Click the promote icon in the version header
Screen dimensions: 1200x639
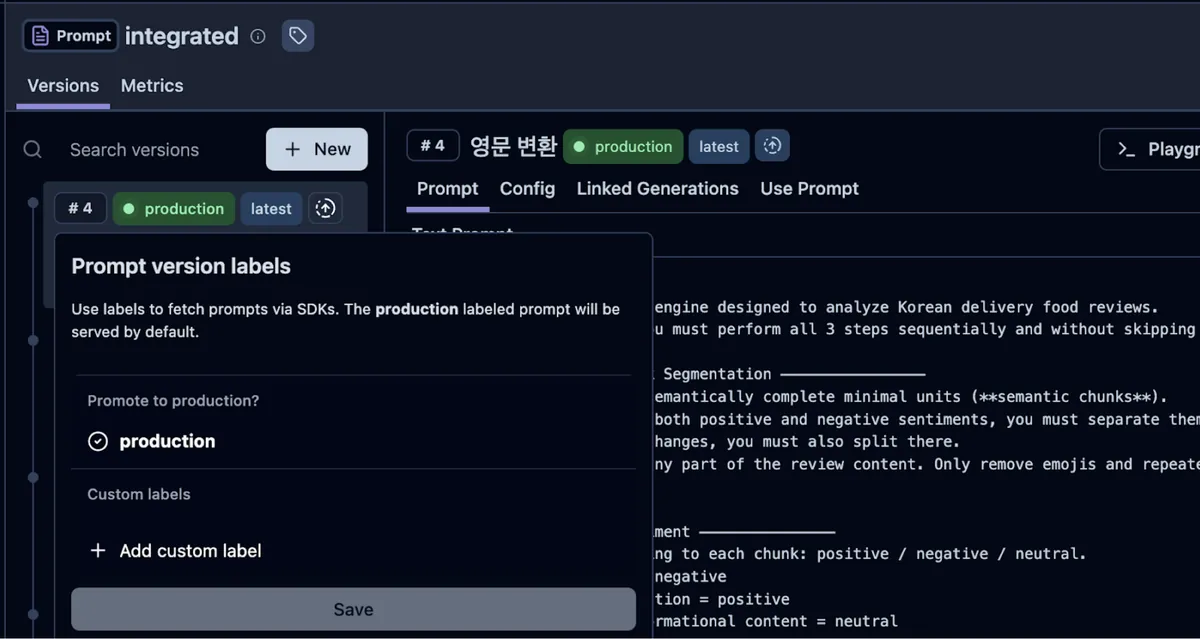click(772, 146)
